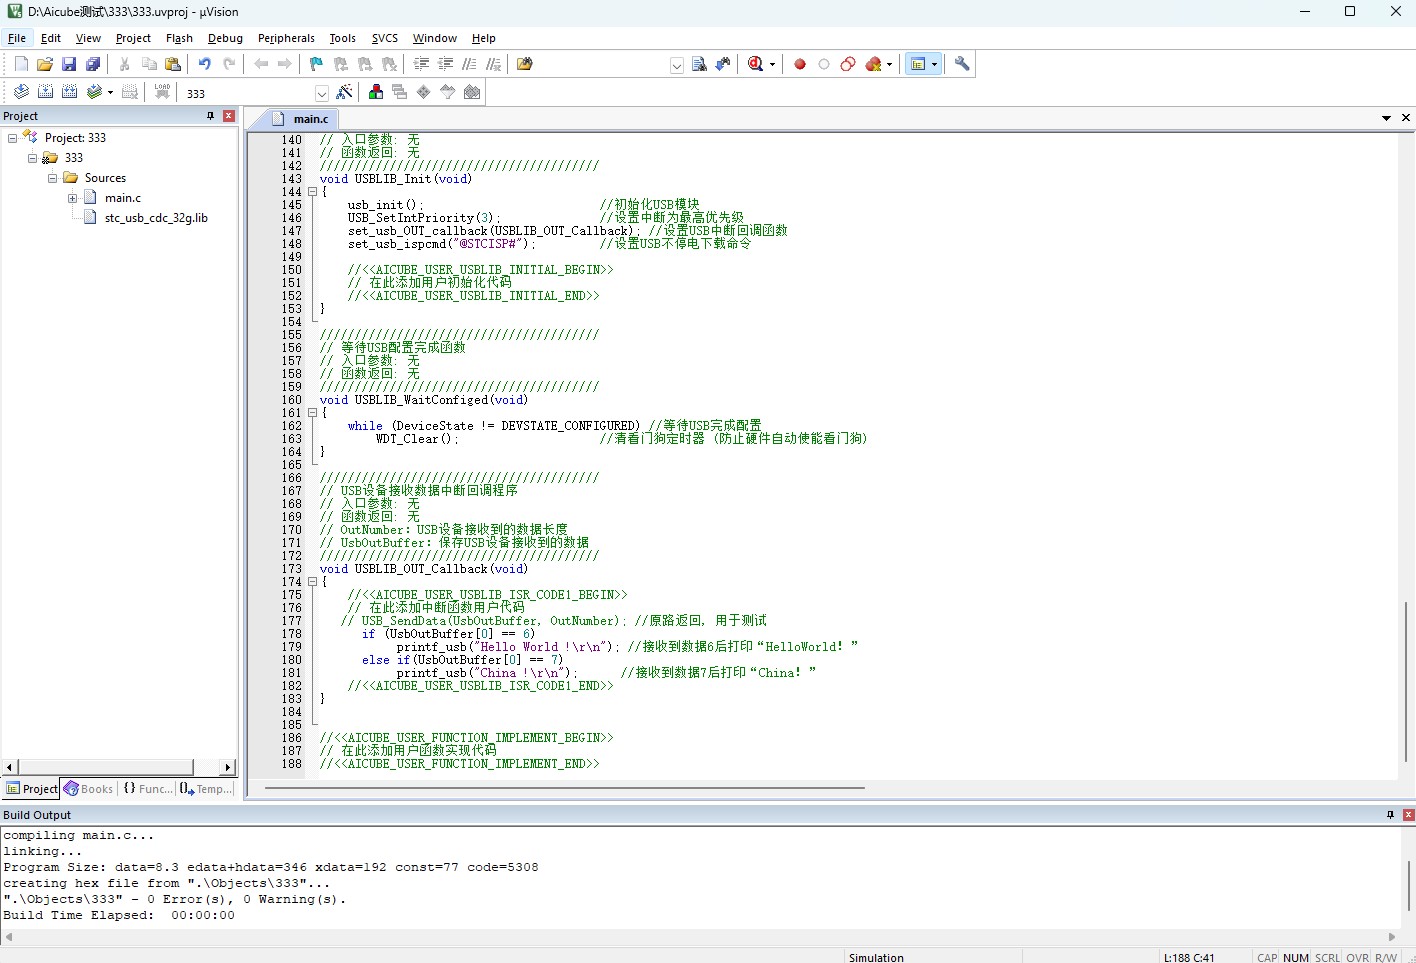
Task: Insert breakpoint using red dot icon
Action: [800, 64]
